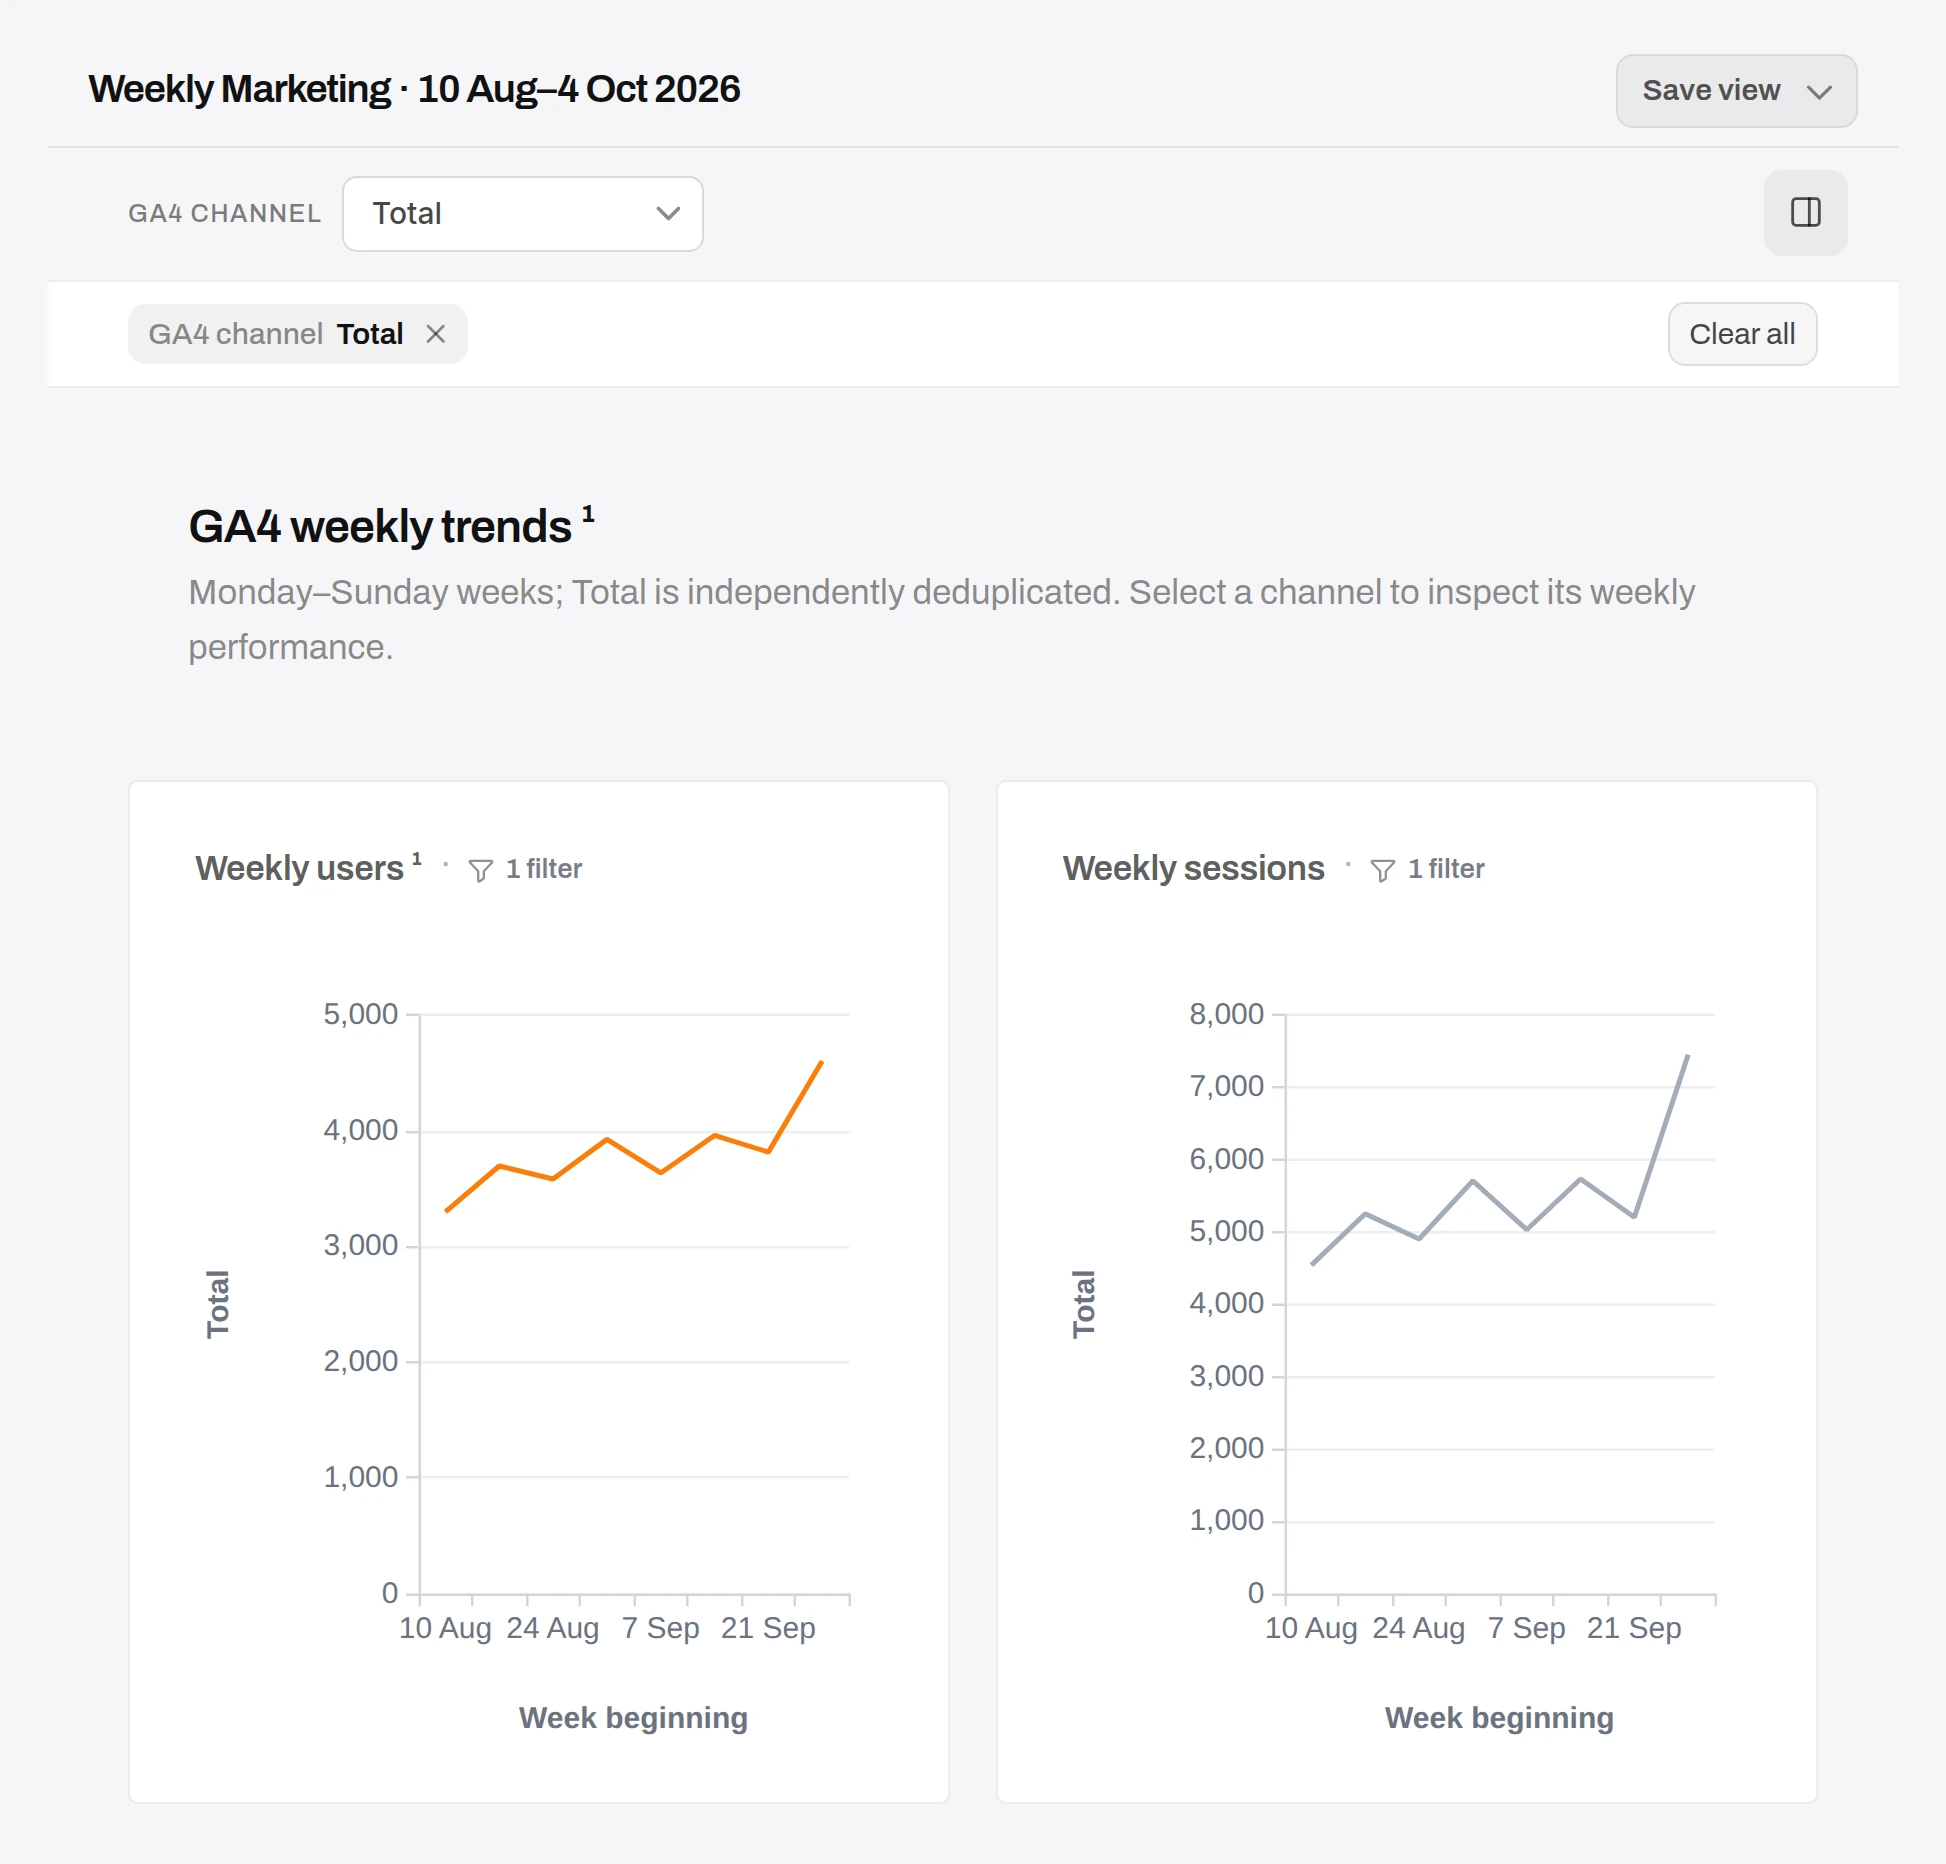Image resolution: width=1946 pixels, height=1864 pixels.
Task: Click the Clear all button
Action: click(x=1742, y=334)
